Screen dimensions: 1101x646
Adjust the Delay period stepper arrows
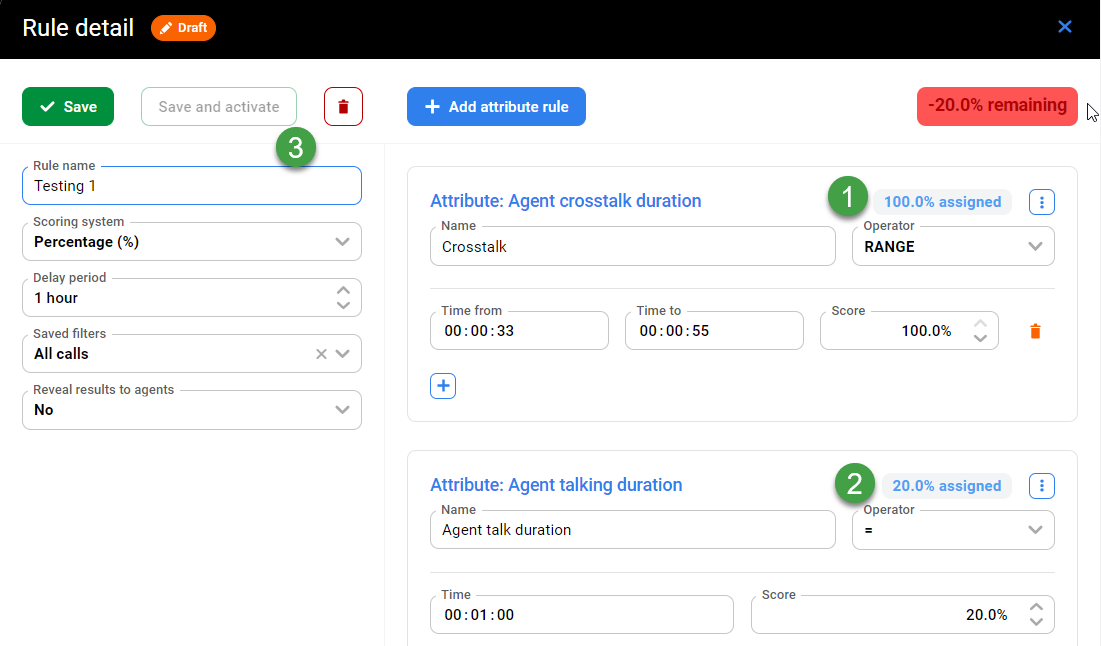[x=343, y=298]
